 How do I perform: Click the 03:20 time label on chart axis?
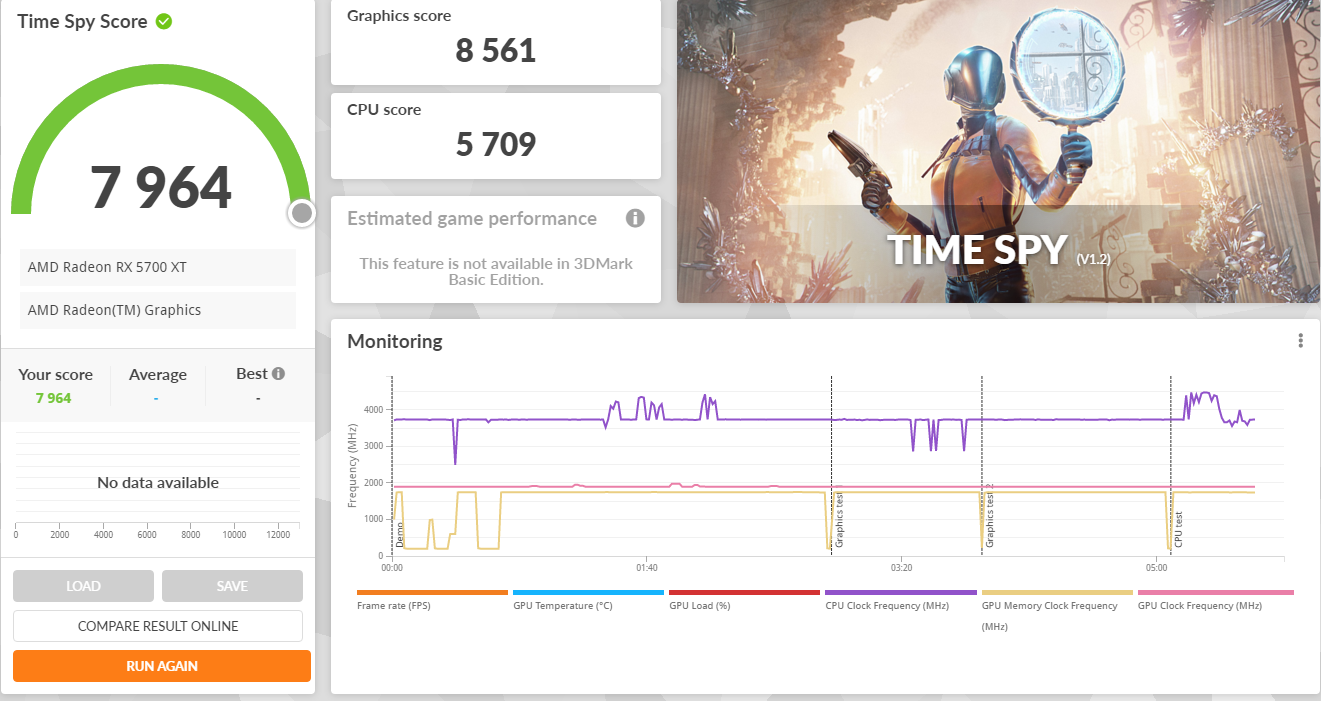coord(901,567)
